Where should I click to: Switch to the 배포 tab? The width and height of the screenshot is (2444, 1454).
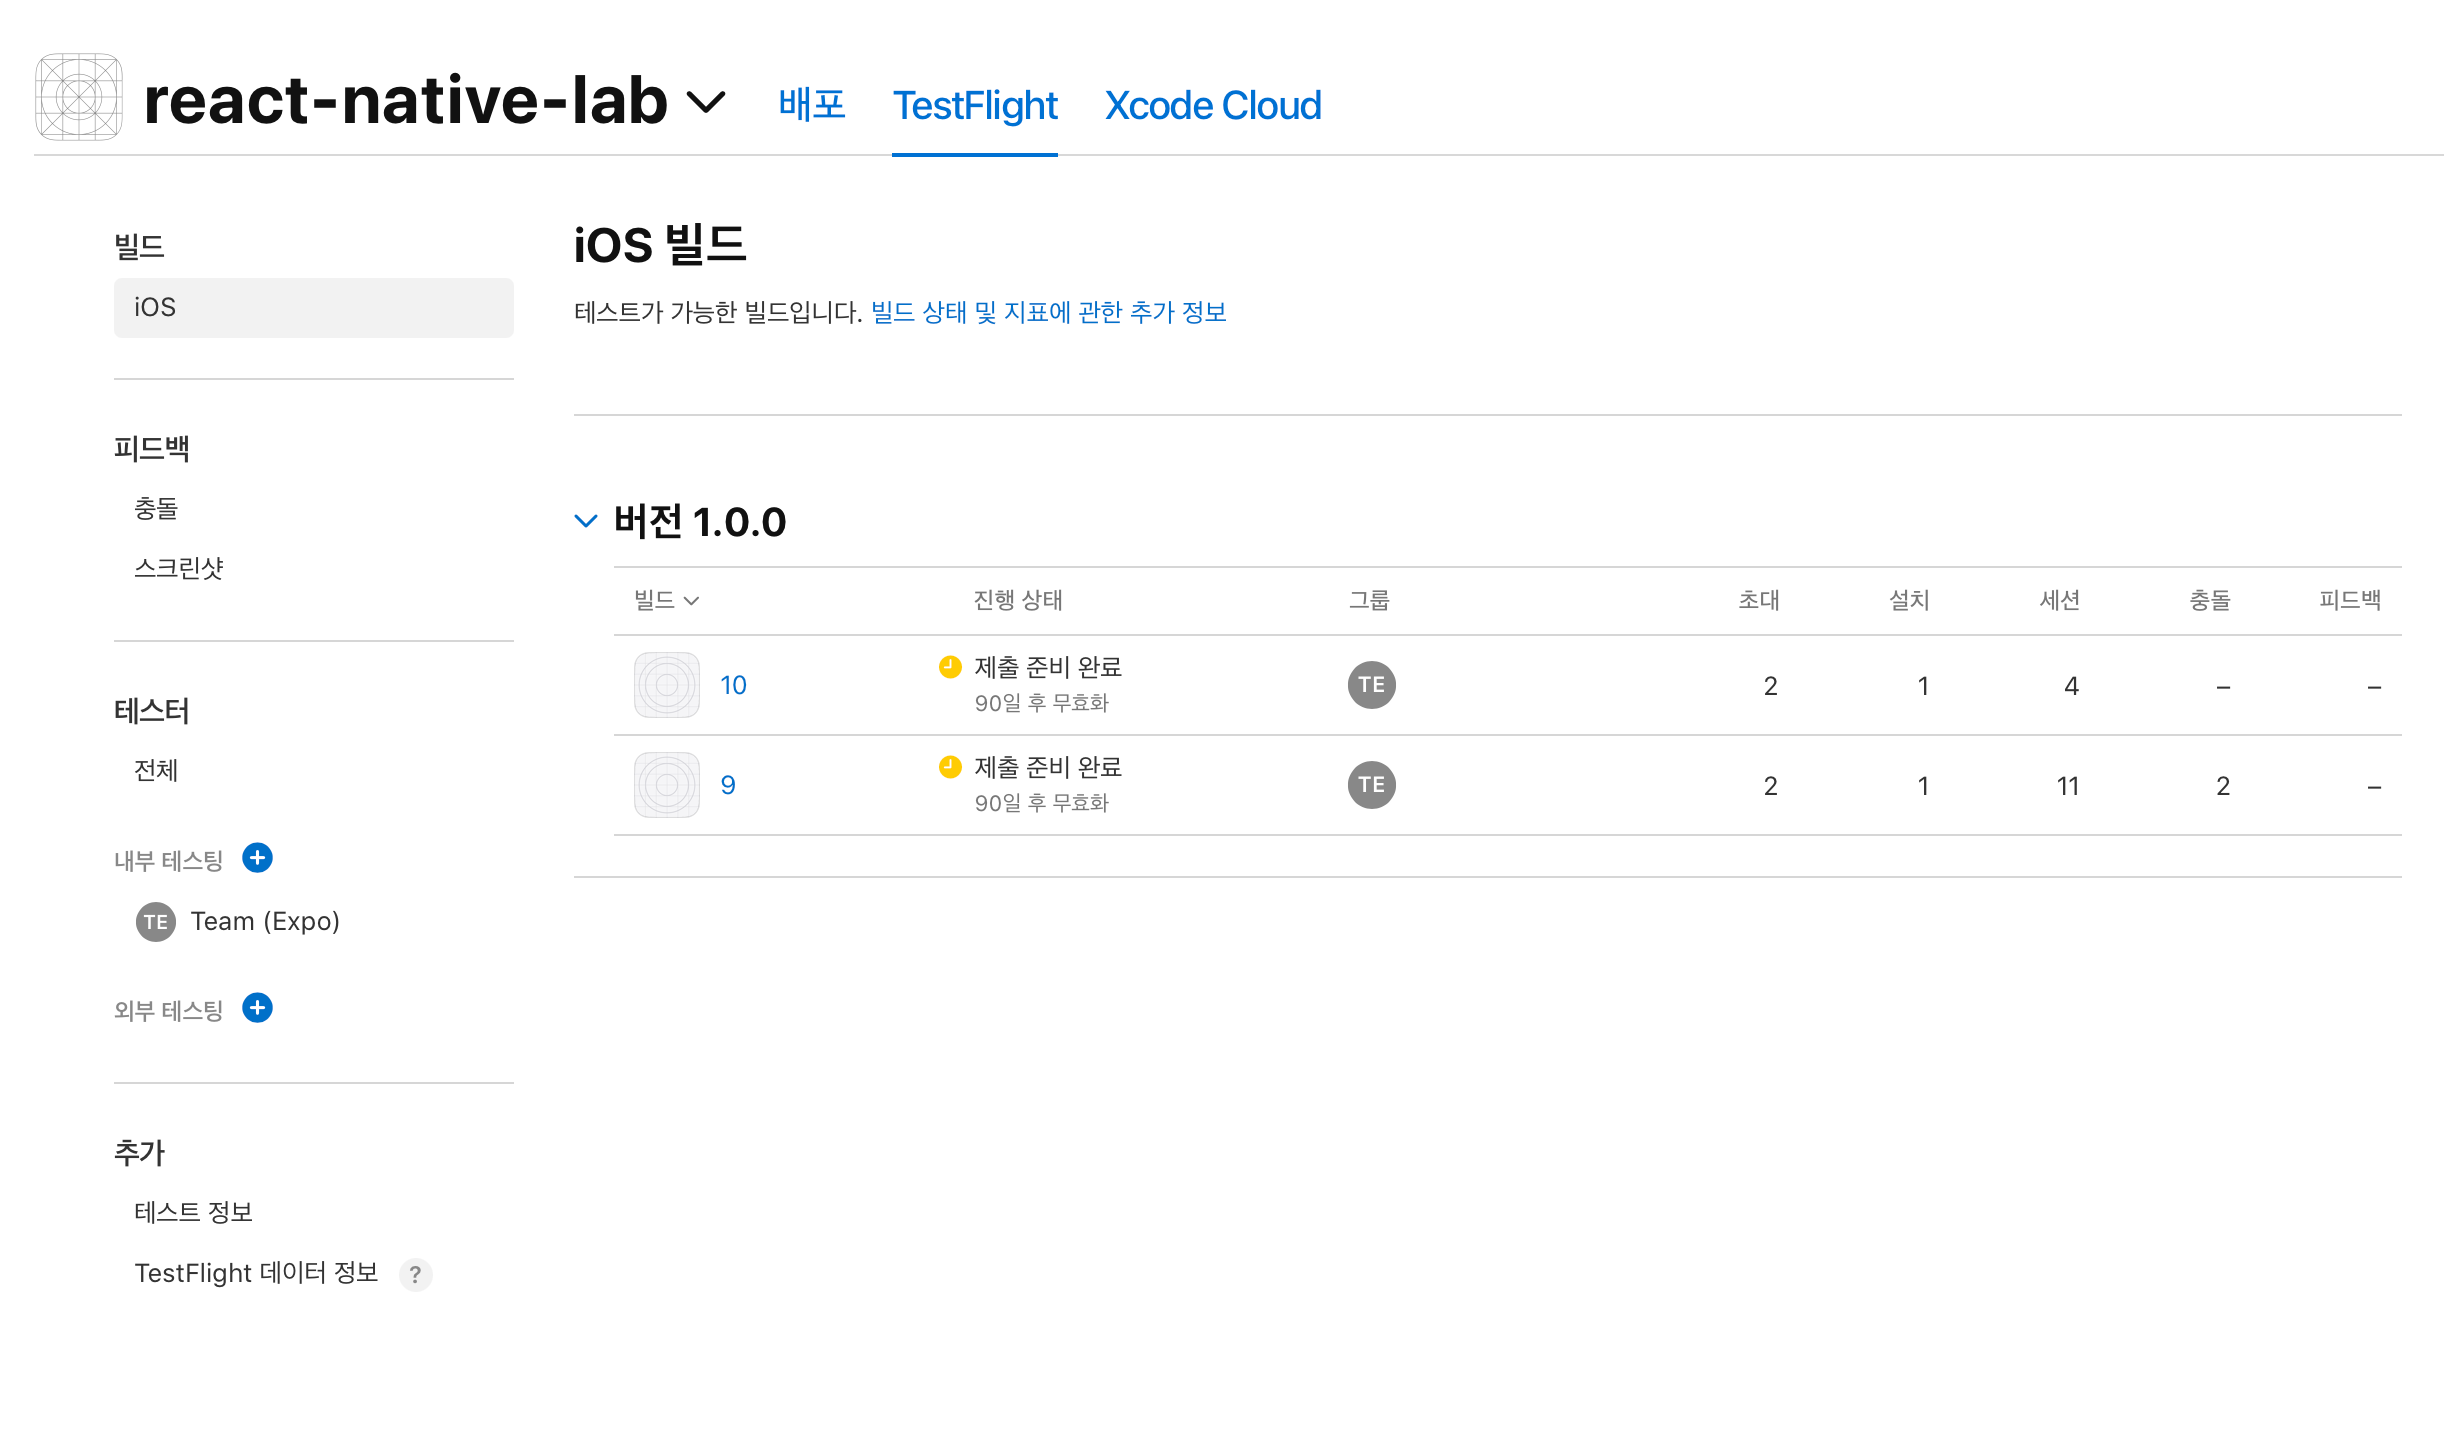[x=812, y=105]
